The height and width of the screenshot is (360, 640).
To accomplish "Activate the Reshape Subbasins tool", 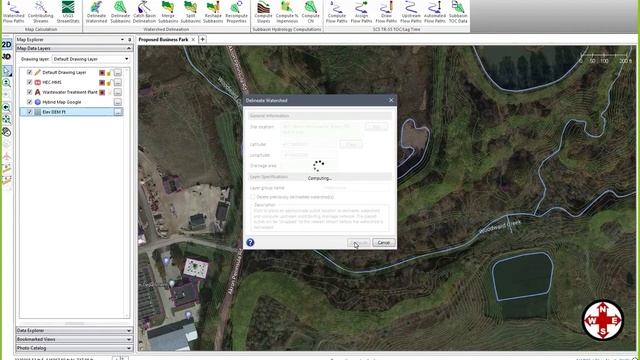I will click(x=213, y=13).
